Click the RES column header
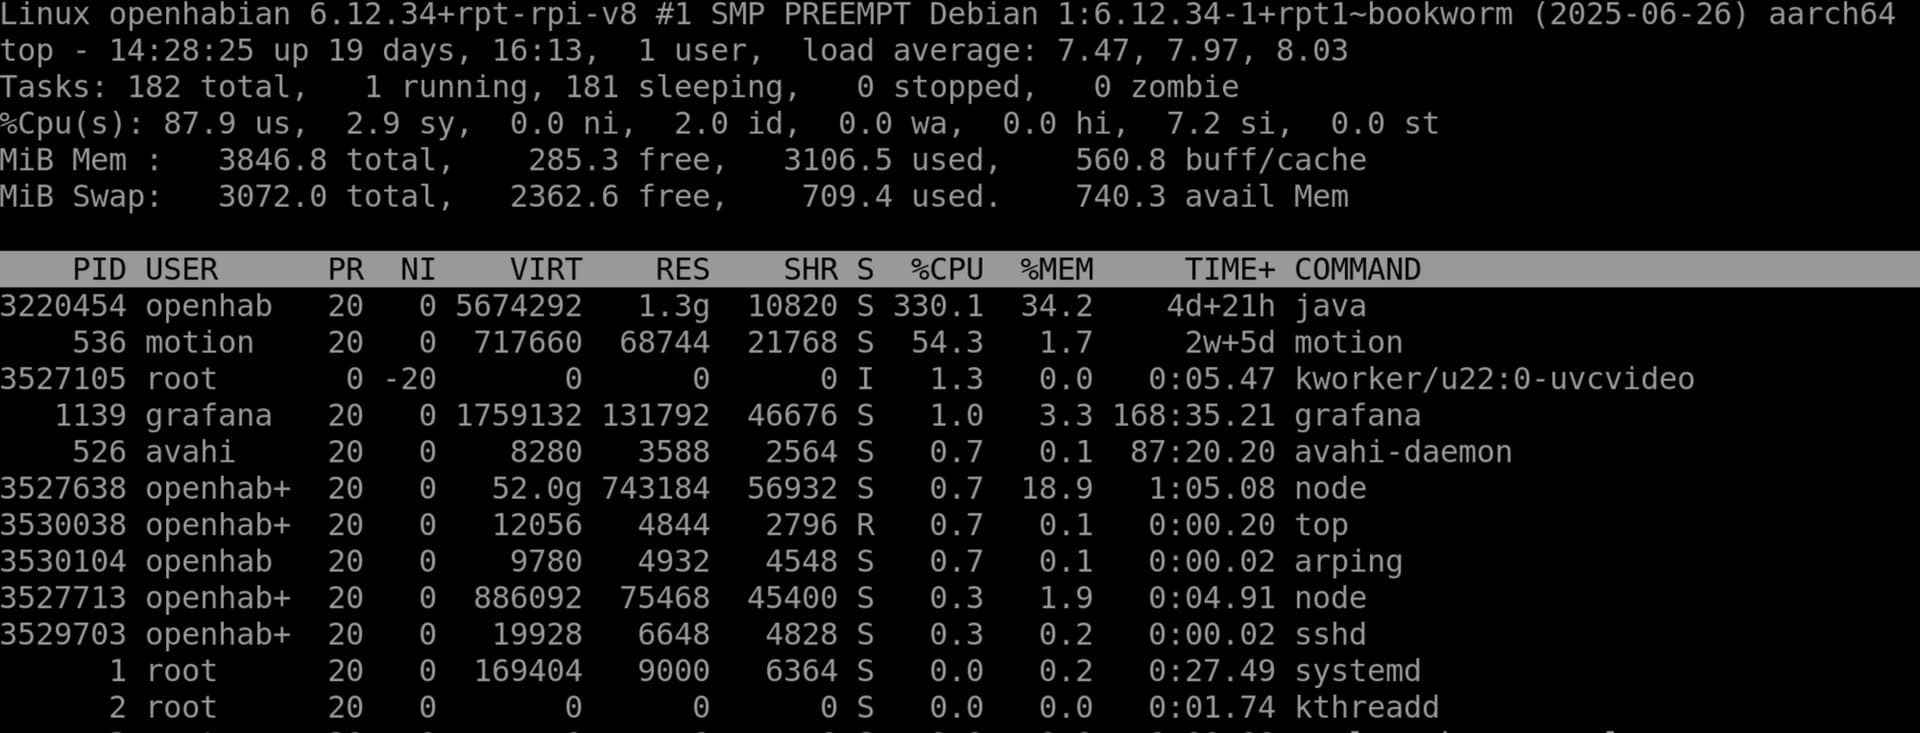 click(682, 269)
